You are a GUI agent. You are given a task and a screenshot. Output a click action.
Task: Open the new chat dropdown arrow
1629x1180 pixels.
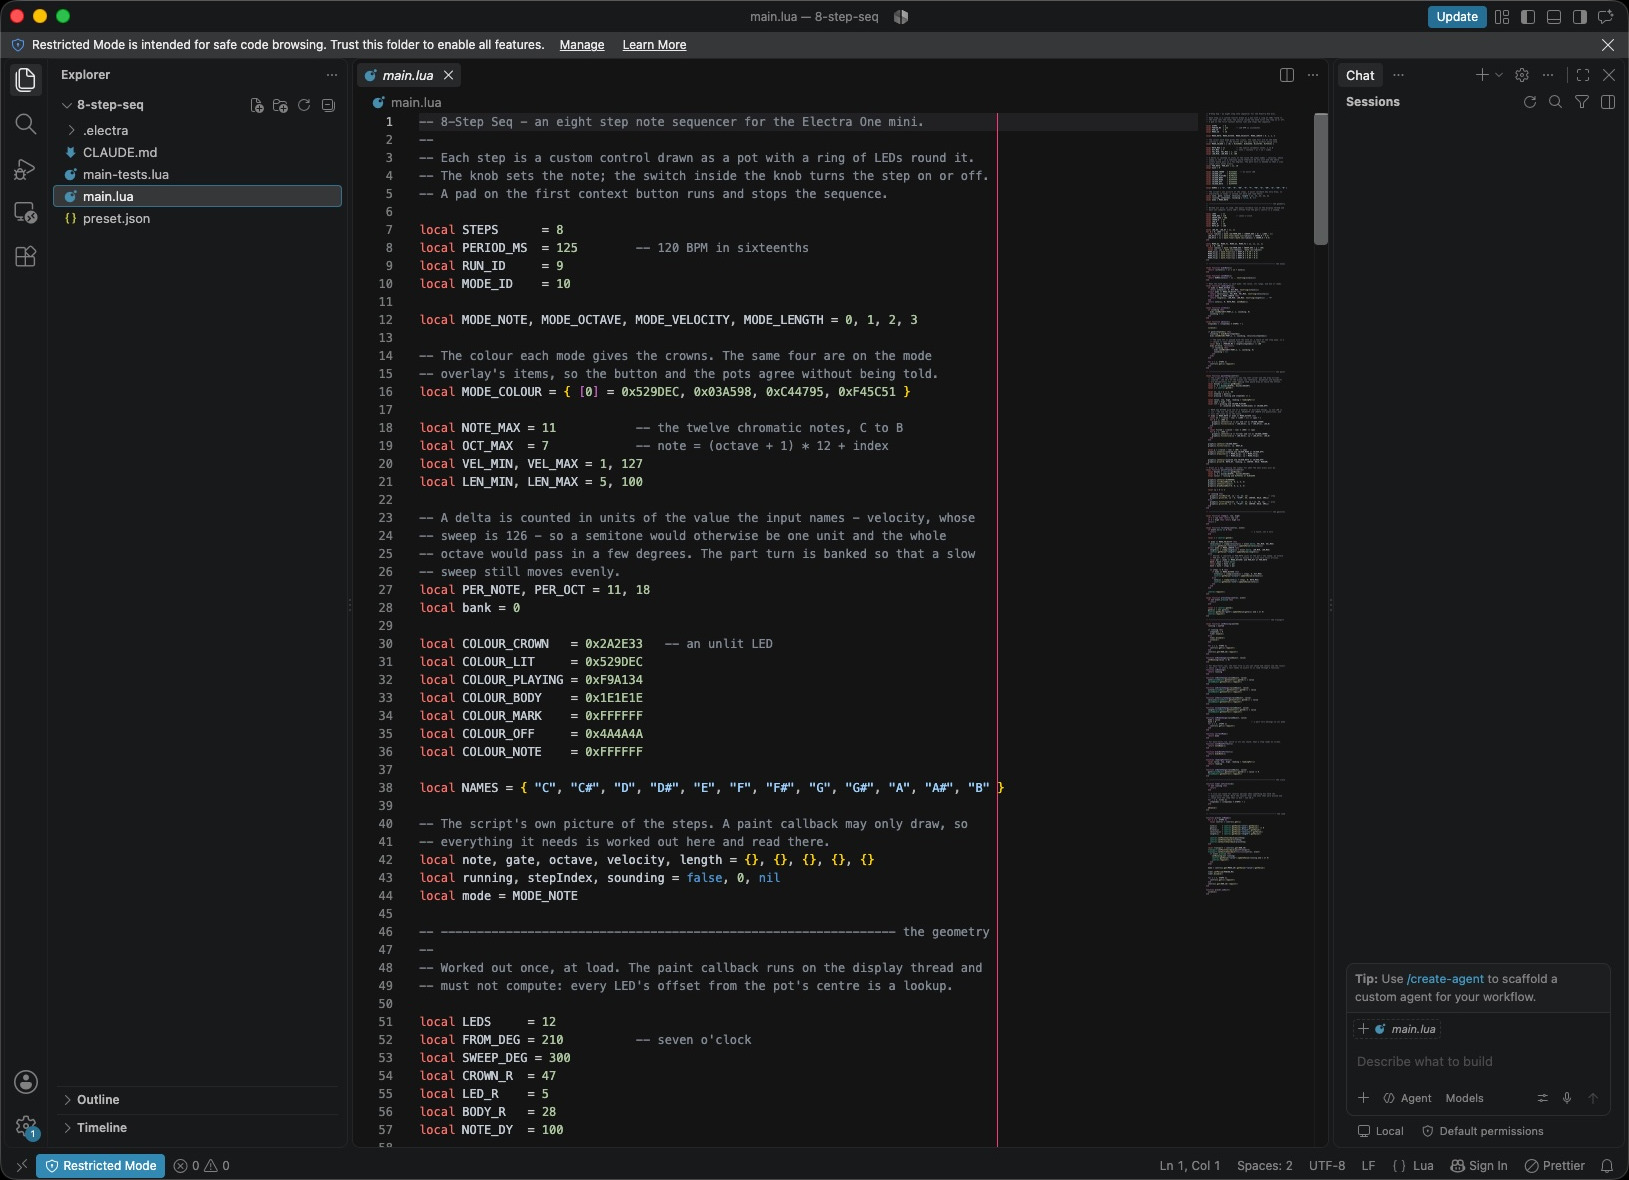pos(1499,75)
